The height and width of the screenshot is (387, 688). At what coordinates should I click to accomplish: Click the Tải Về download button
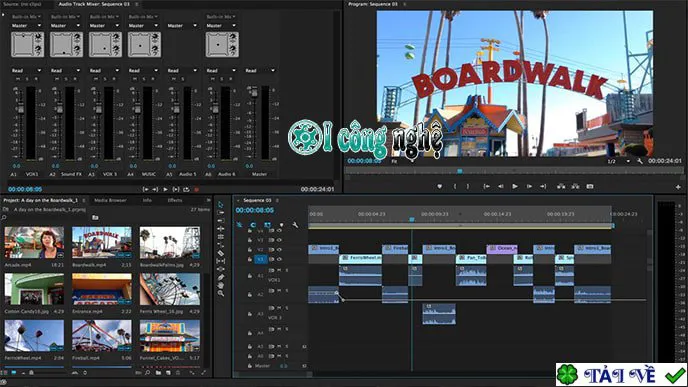pyautogui.click(x=621, y=375)
